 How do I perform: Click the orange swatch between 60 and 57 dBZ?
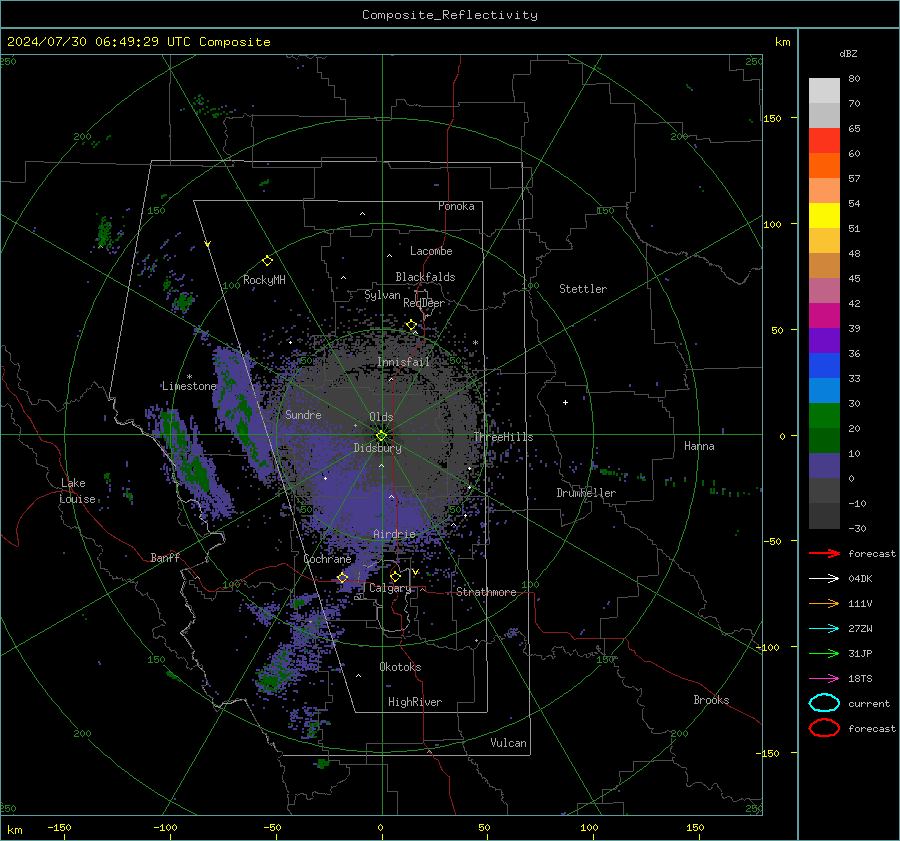point(824,166)
